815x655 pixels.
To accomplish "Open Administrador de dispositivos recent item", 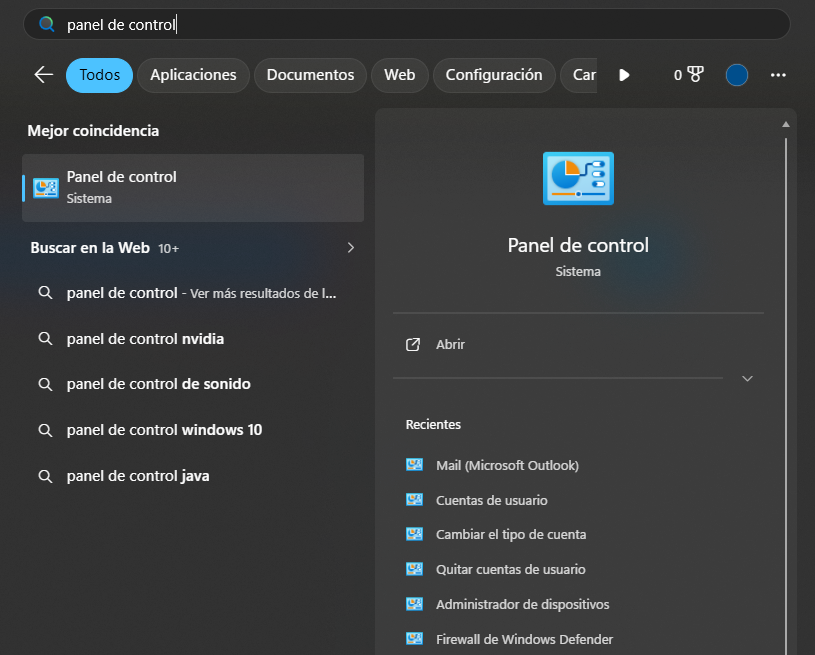I will [x=522, y=604].
